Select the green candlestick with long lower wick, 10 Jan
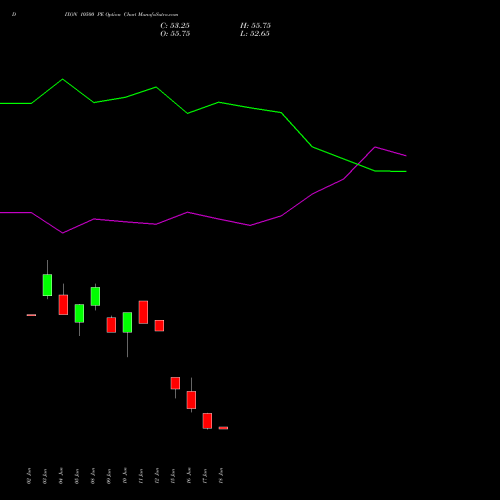Image resolution: width=500 pixels, height=500 pixels. coord(127,322)
